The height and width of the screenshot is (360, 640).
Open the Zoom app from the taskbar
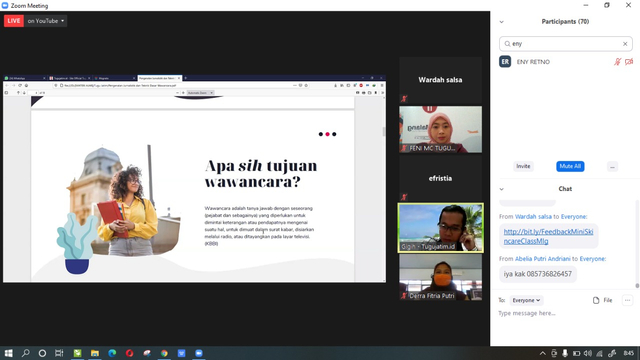tap(199, 353)
